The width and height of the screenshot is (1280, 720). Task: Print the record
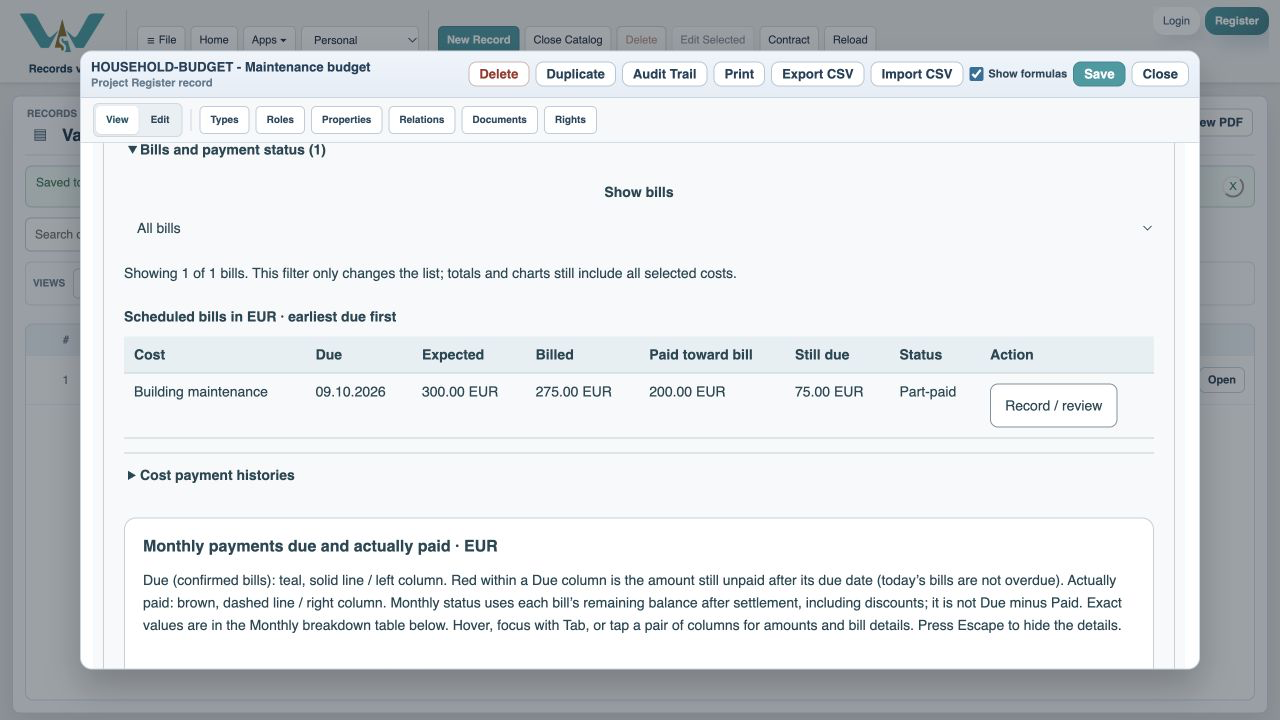point(739,74)
